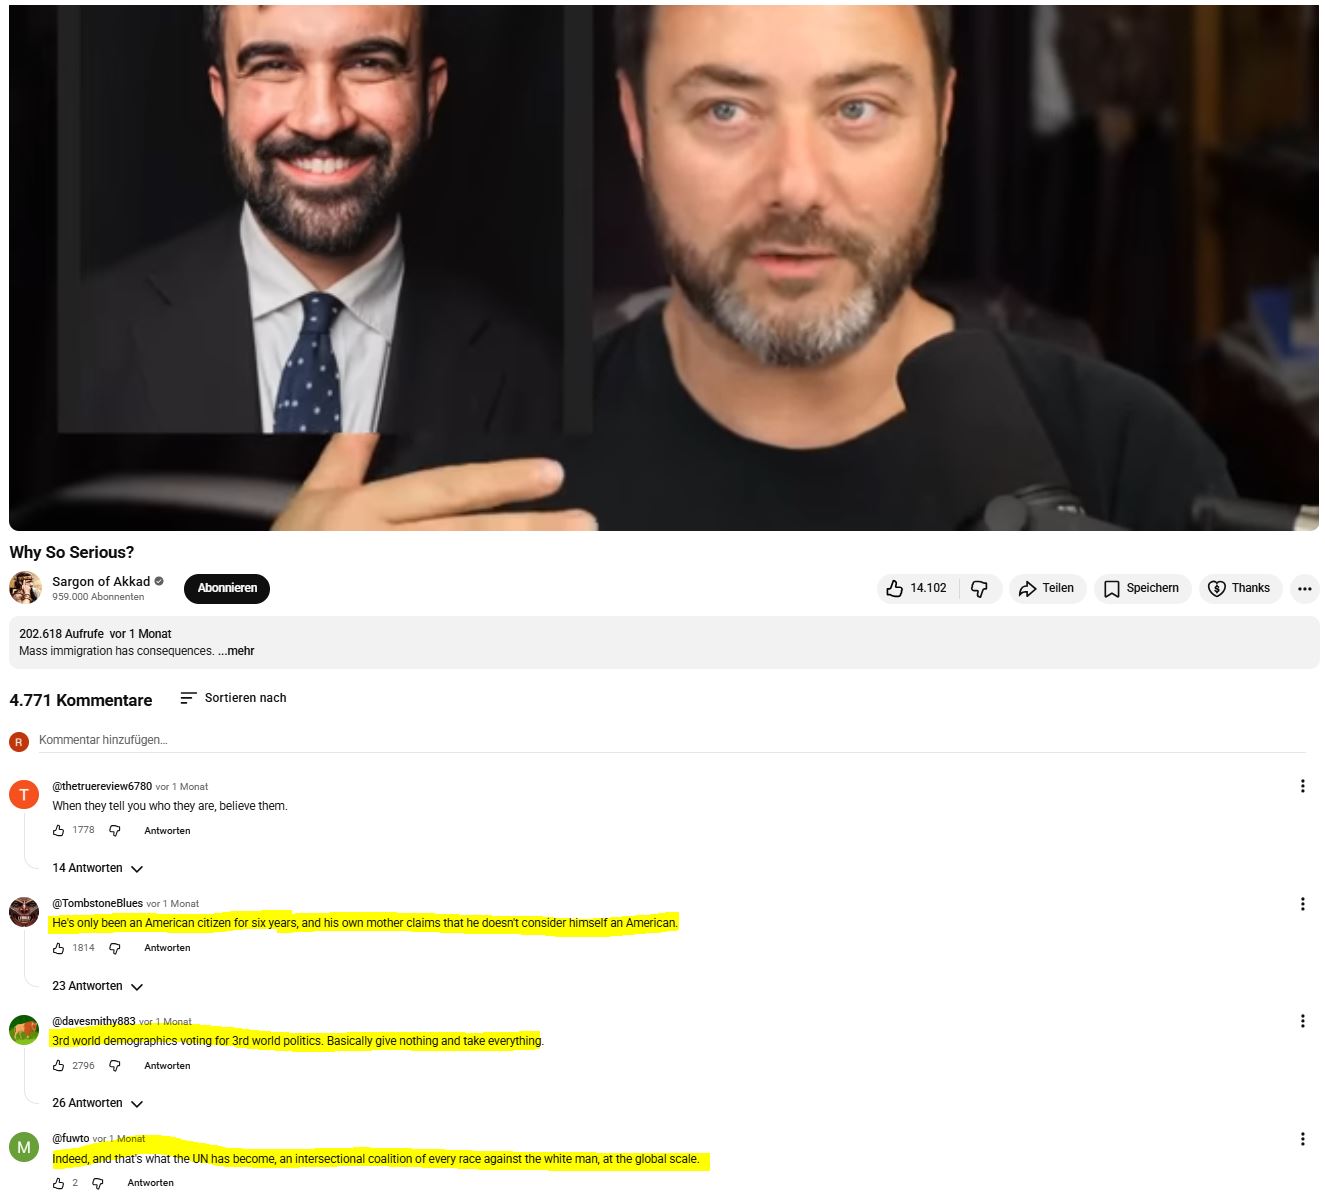Dislike the comment by @TombstoneBlues
The width and height of the screenshot is (1325, 1202).
pos(115,948)
